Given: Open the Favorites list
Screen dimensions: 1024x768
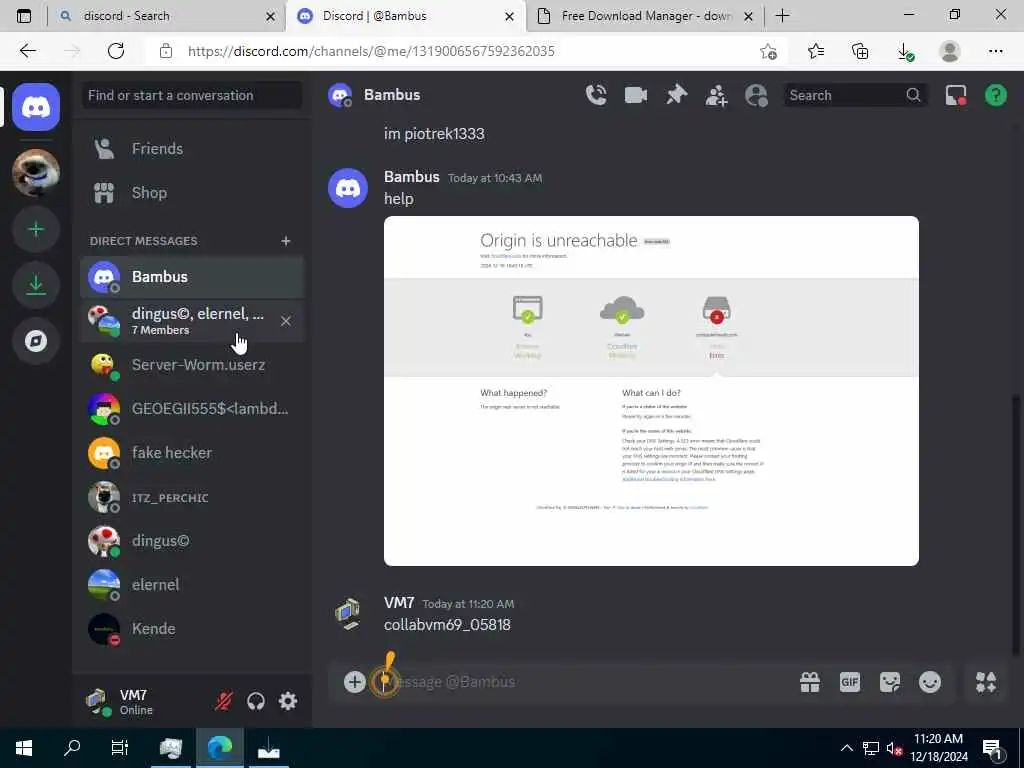Looking at the screenshot, I should [816, 52].
